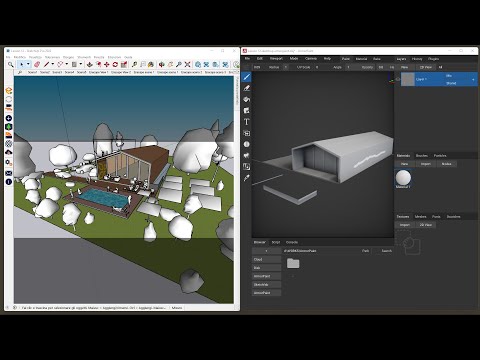The width and height of the screenshot is (480, 360).
Task: Select the Pan hand tool in SketchUp
Action: pos(170,64)
